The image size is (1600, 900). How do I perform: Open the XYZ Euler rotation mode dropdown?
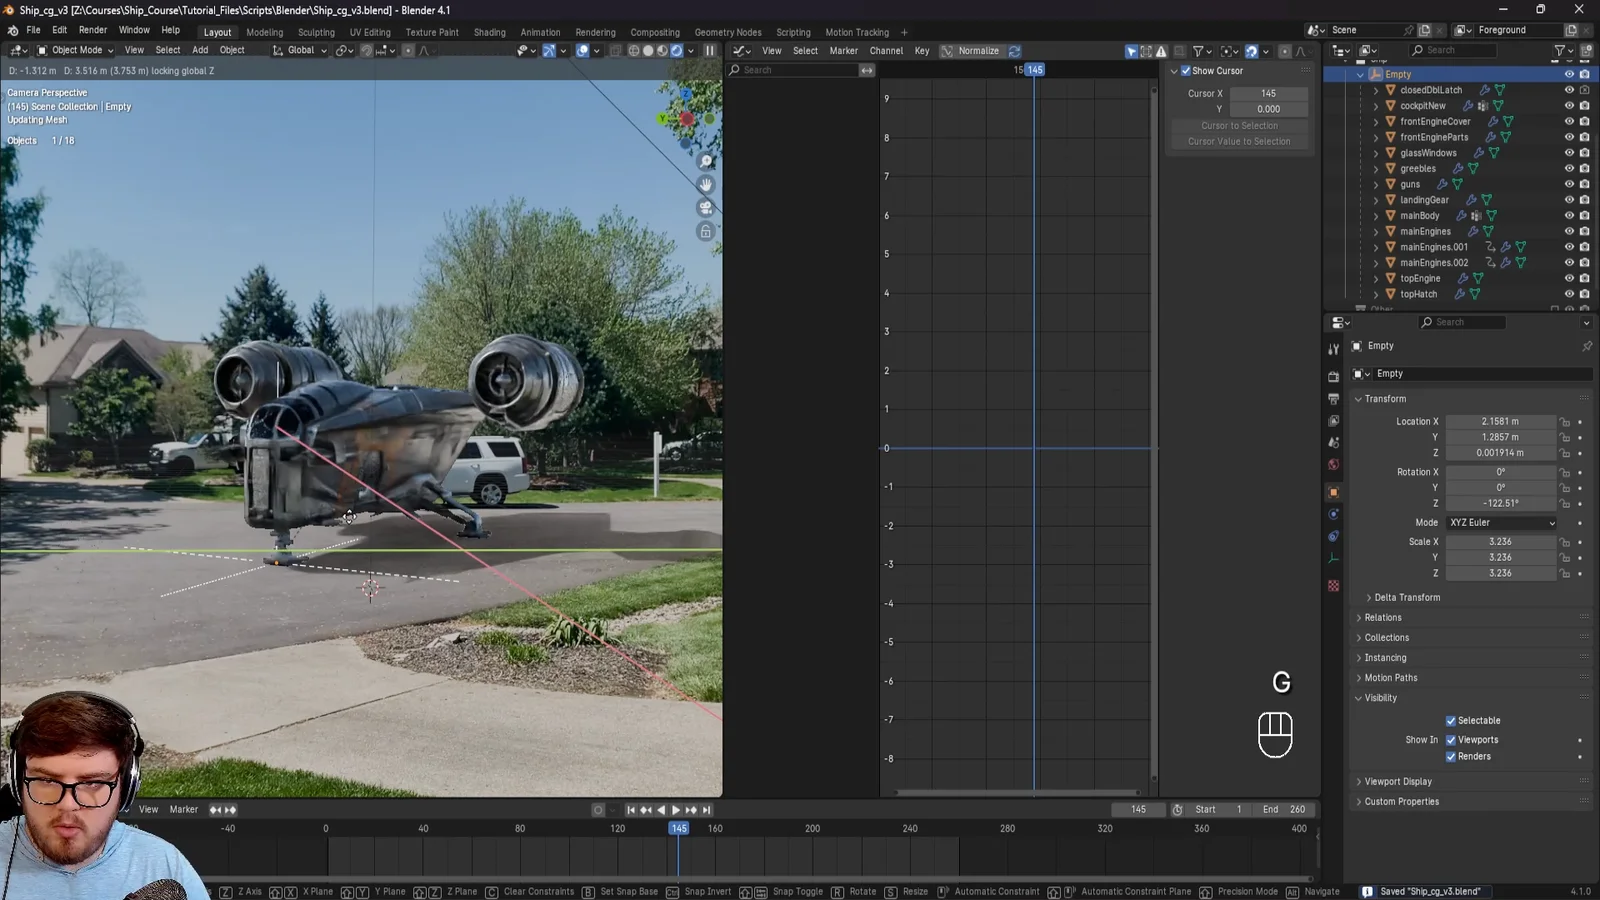click(x=1500, y=522)
